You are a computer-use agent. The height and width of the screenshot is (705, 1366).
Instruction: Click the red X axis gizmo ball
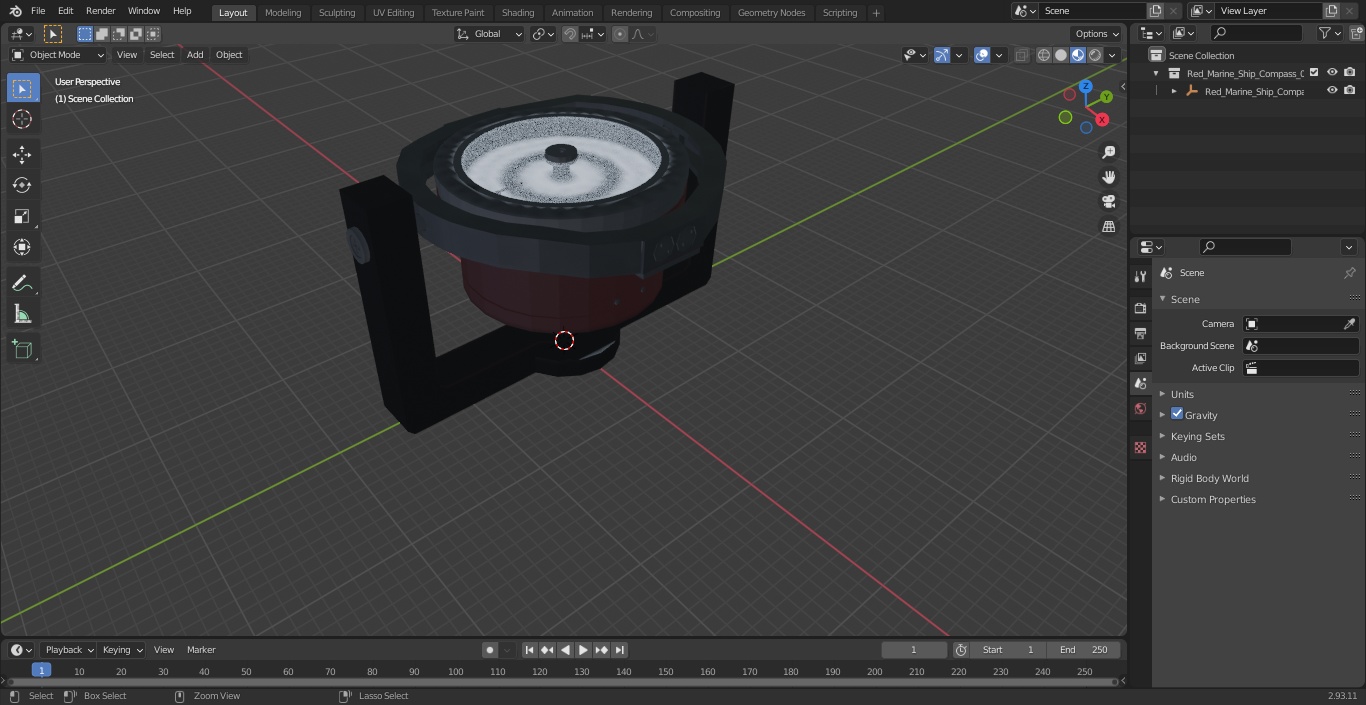[x=1102, y=119]
